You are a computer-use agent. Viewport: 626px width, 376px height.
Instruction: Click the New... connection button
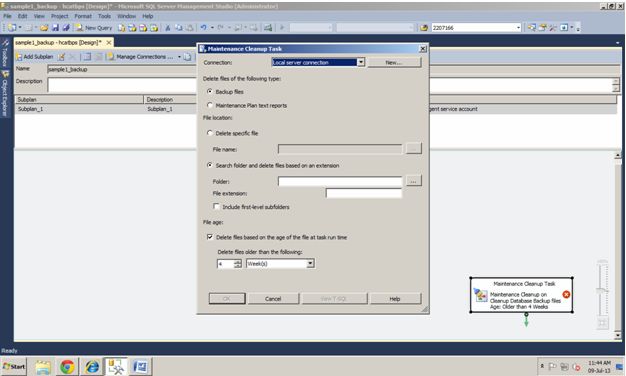[394, 62]
